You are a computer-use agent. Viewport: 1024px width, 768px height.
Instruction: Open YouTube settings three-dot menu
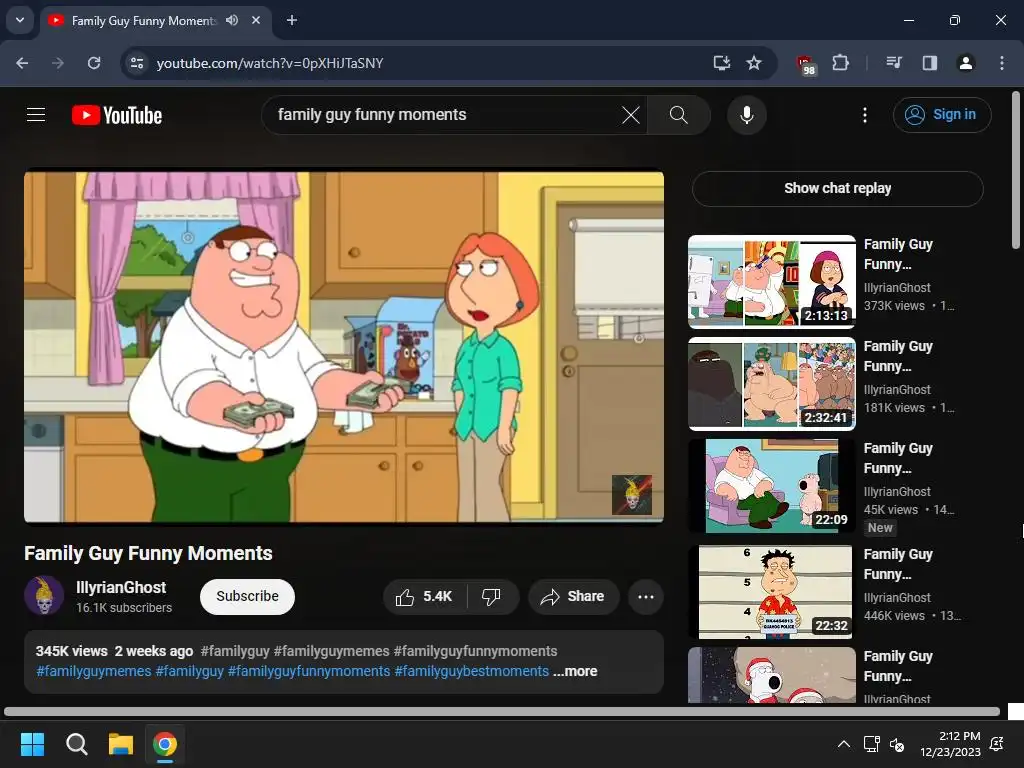click(x=865, y=115)
